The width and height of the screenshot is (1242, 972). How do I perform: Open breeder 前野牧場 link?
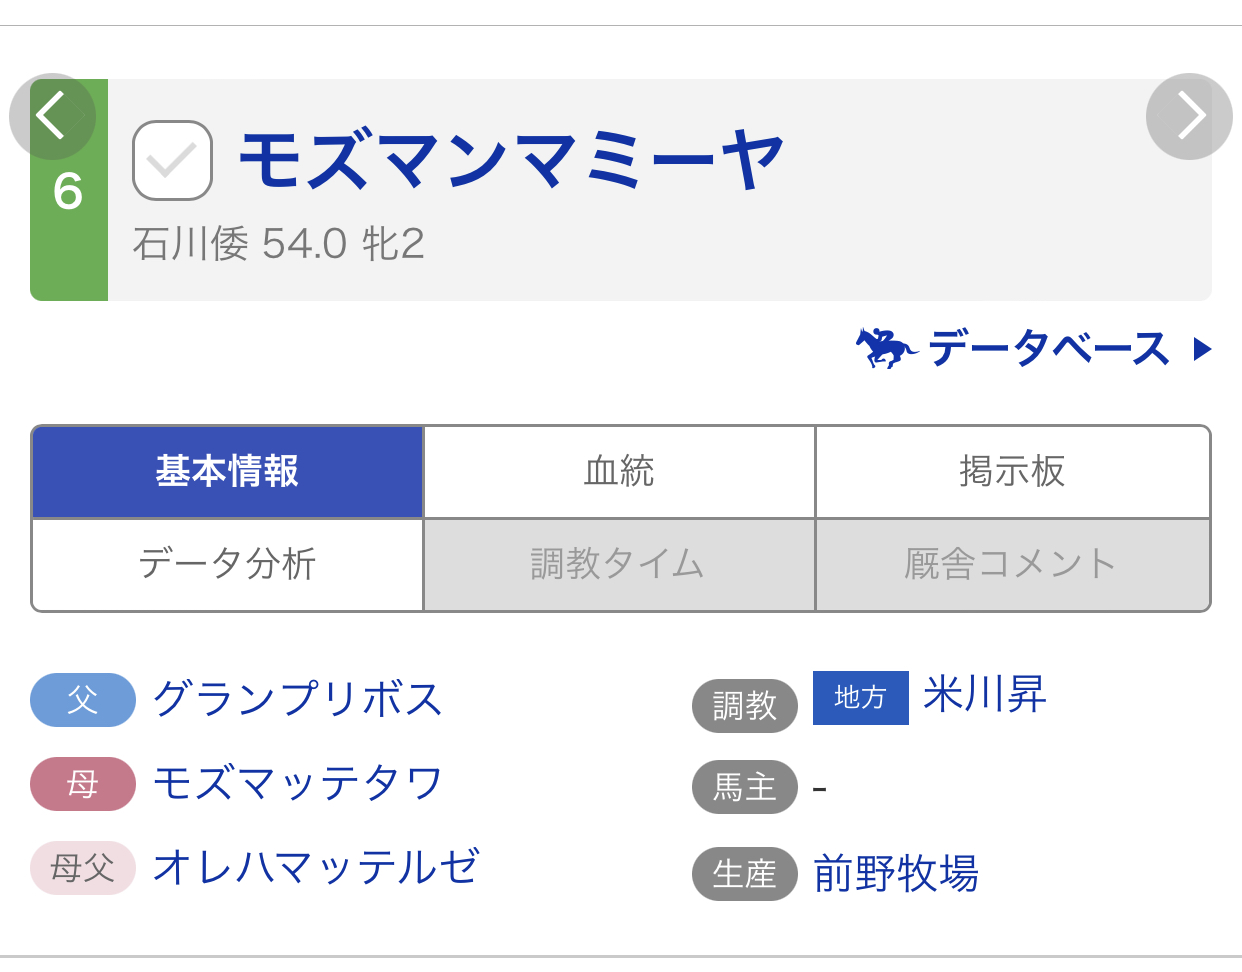(896, 873)
